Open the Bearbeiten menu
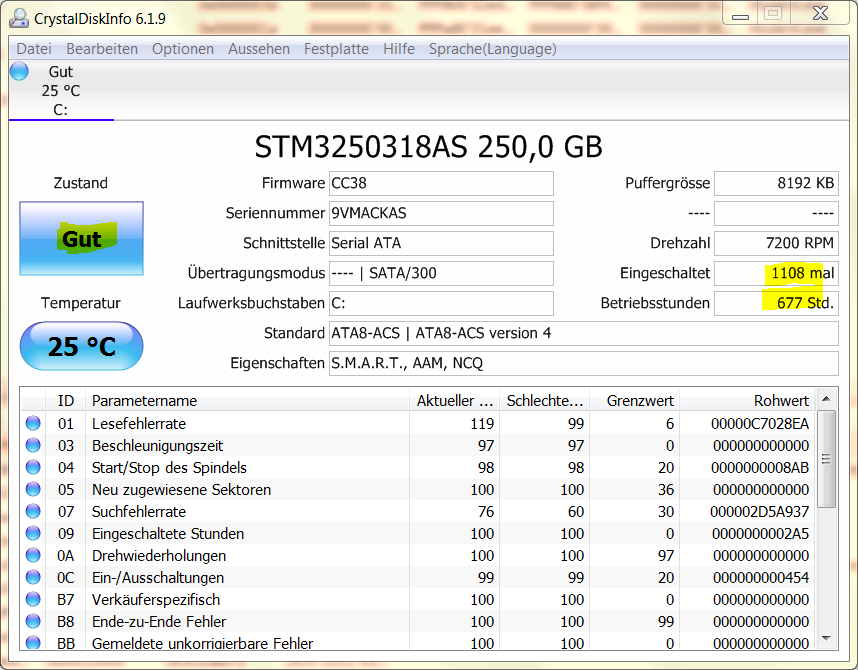Screen dimensions: 858x670 pos(102,49)
